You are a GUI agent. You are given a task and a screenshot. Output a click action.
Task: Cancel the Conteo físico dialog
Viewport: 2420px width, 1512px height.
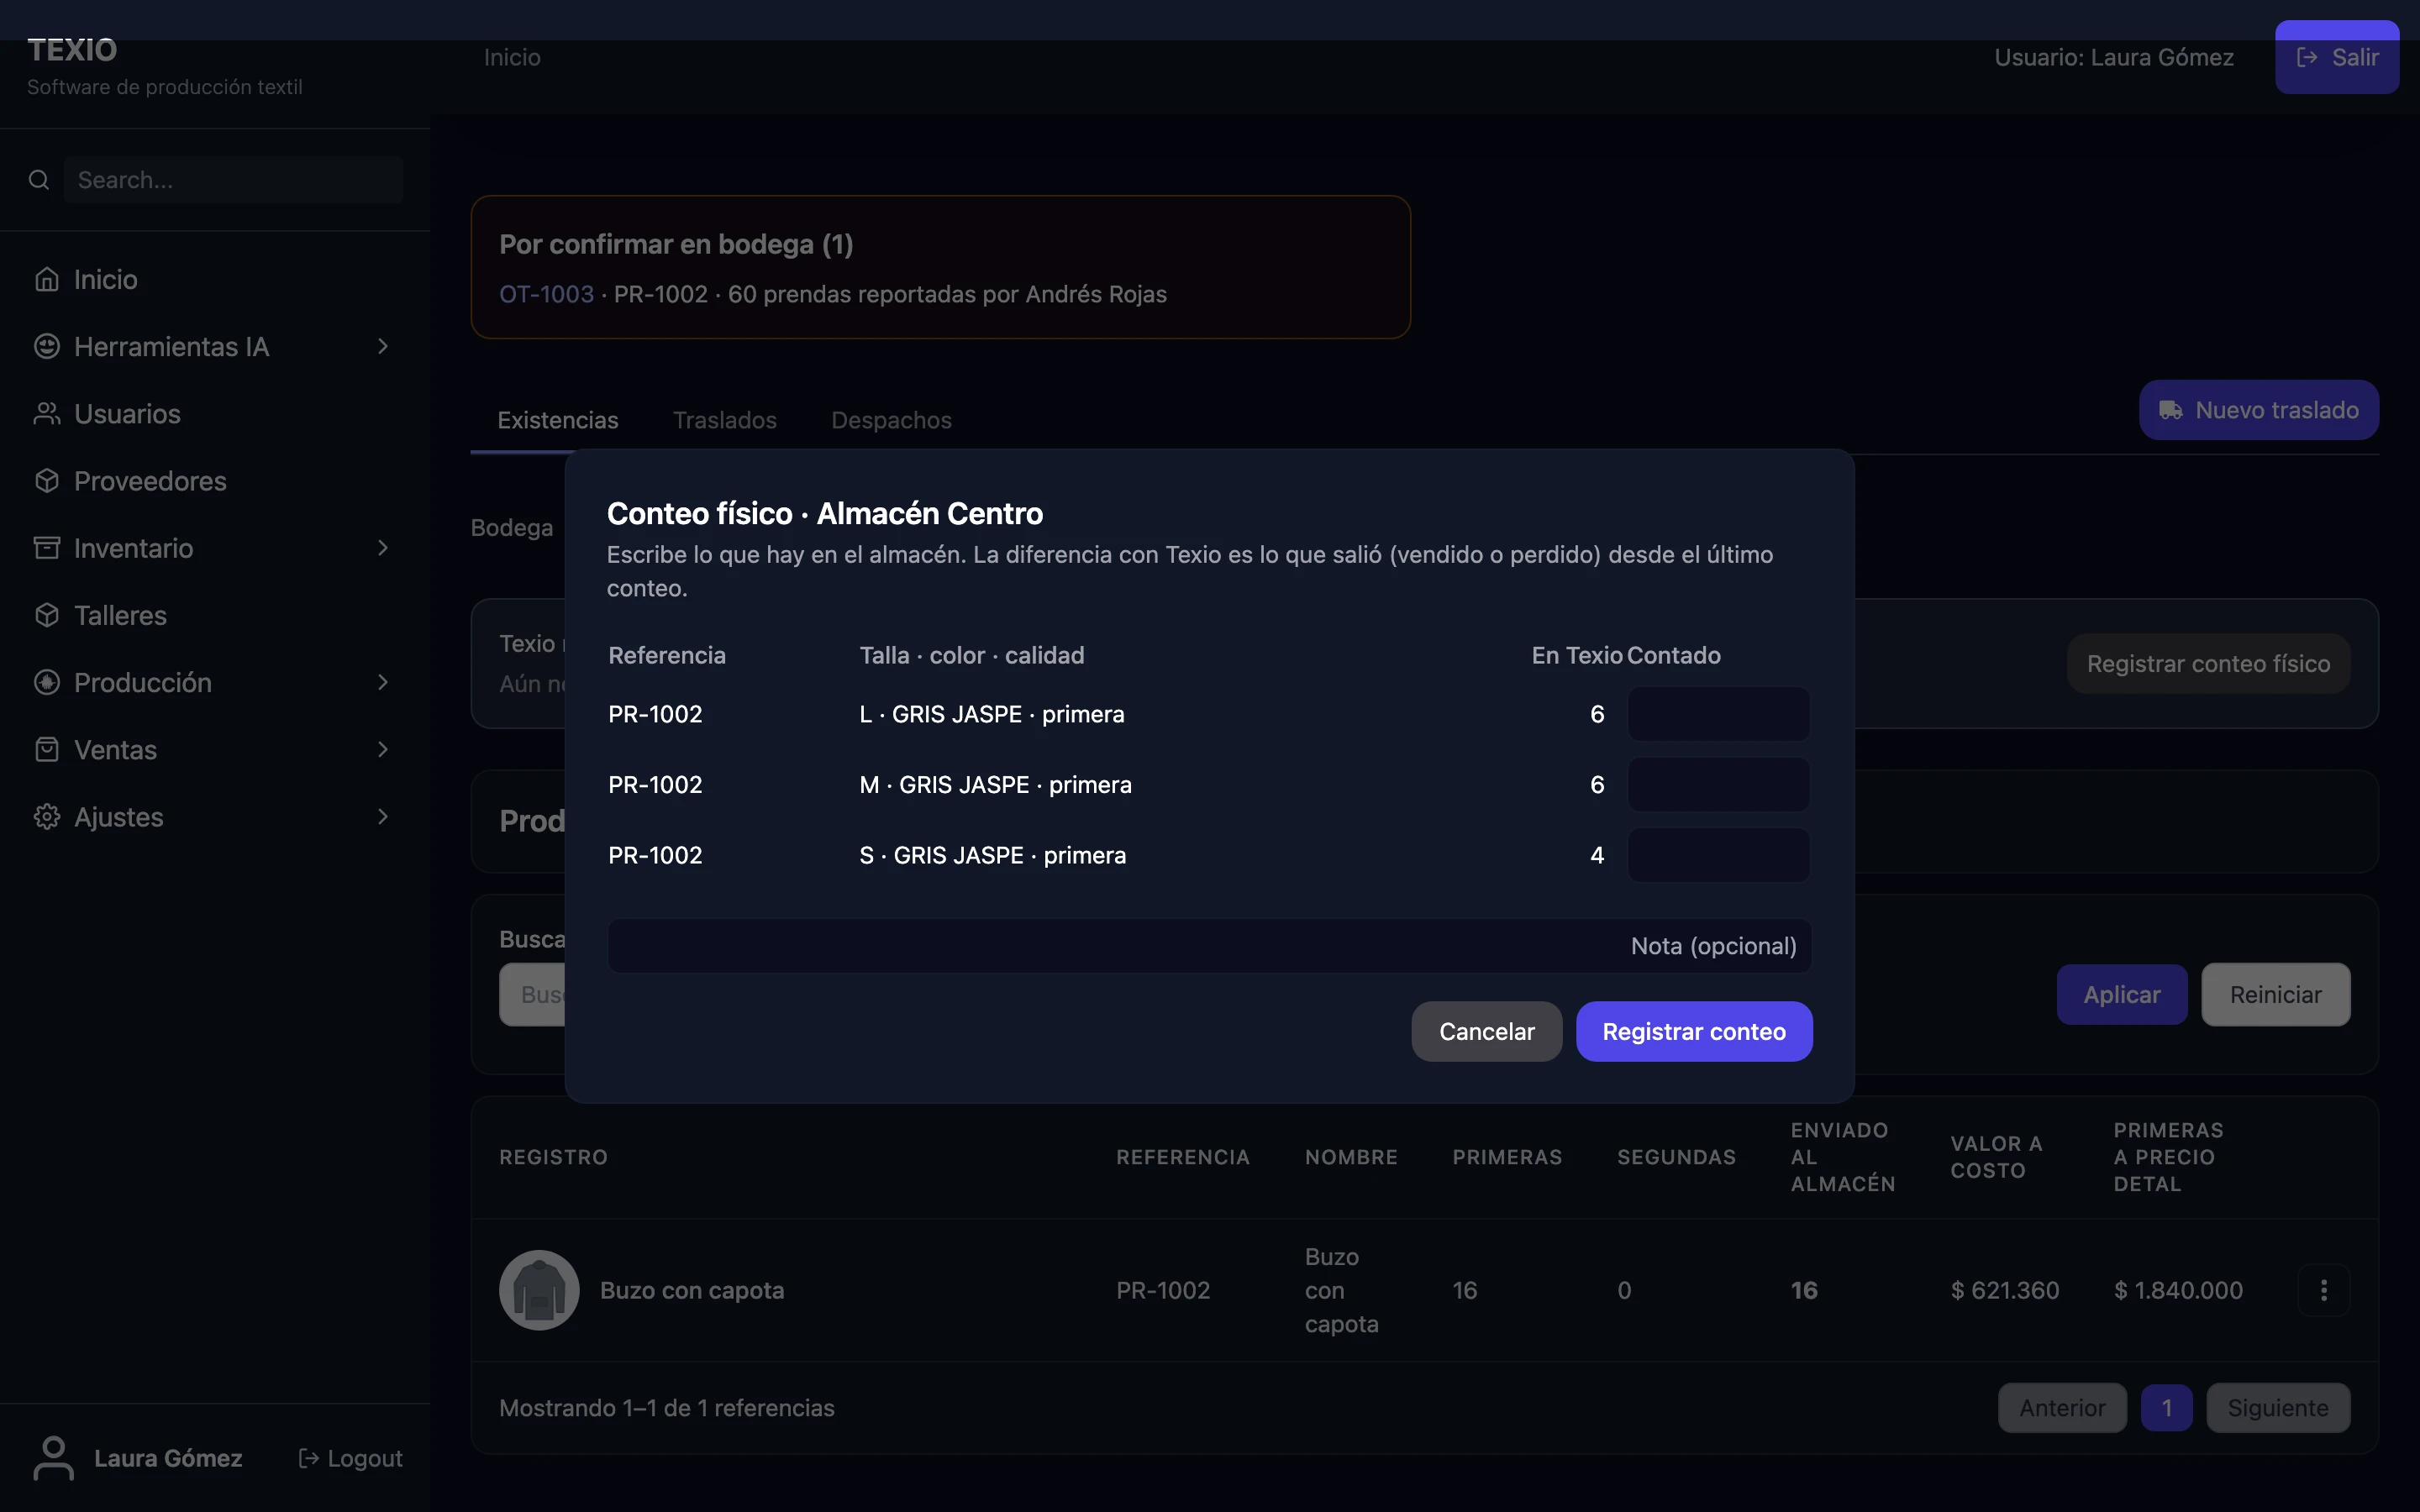pyautogui.click(x=1486, y=1031)
